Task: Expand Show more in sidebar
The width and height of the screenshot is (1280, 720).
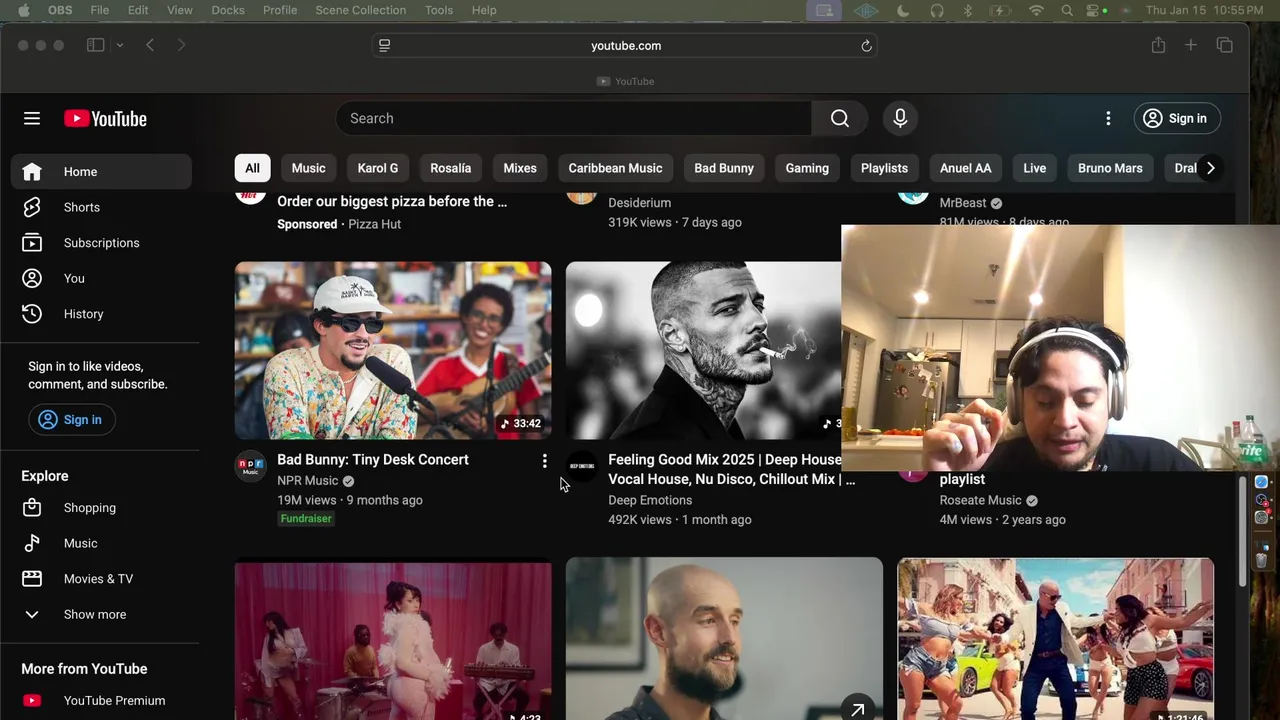Action: tap(101, 614)
